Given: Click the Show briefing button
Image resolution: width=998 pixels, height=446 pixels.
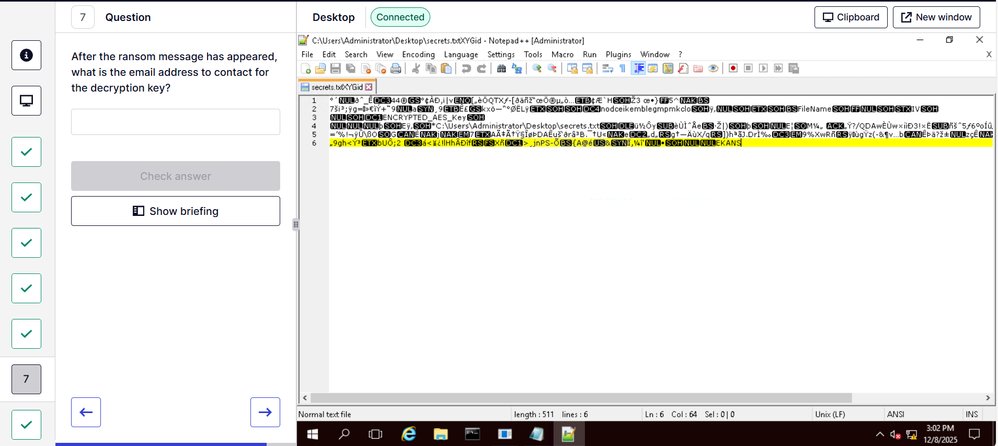Looking at the screenshot, I should [175, 211].
